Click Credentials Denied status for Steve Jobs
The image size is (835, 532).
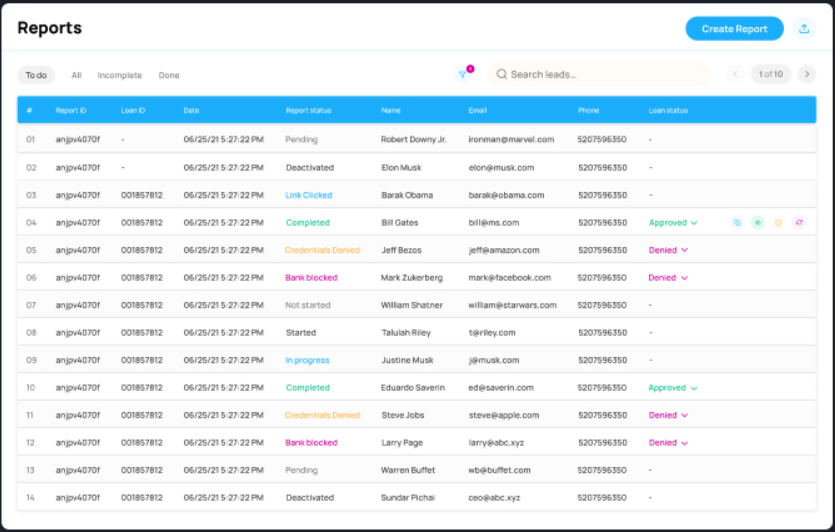322,415
